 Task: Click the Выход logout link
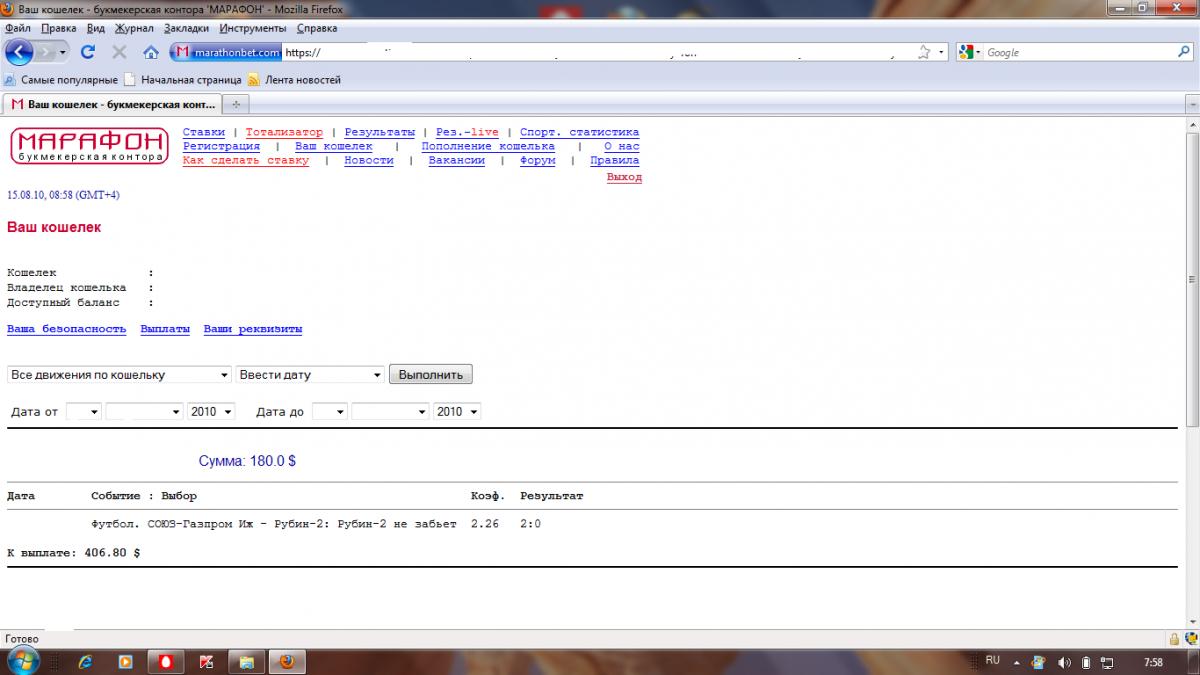pos(624,177)
